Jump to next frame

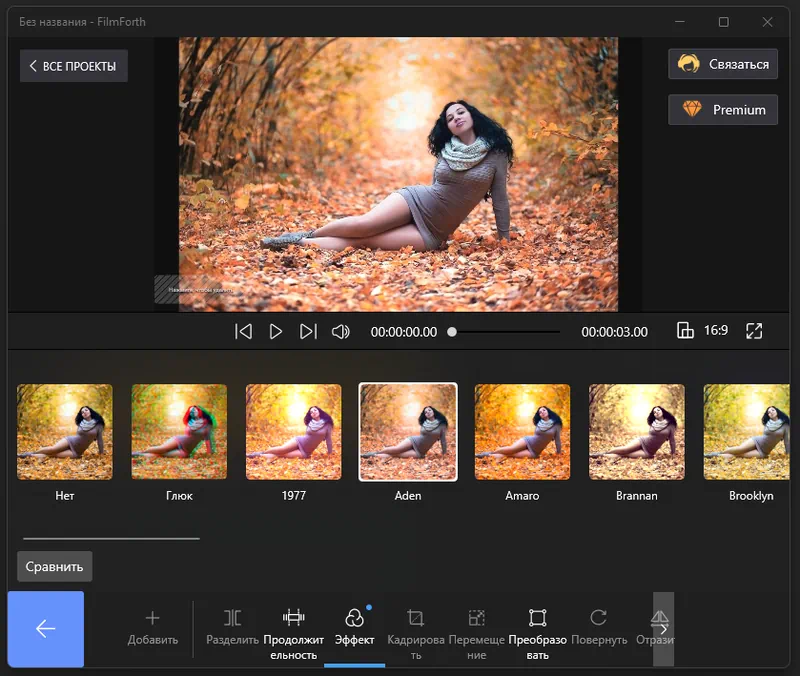pyautogui.click(x=308, y=332)
